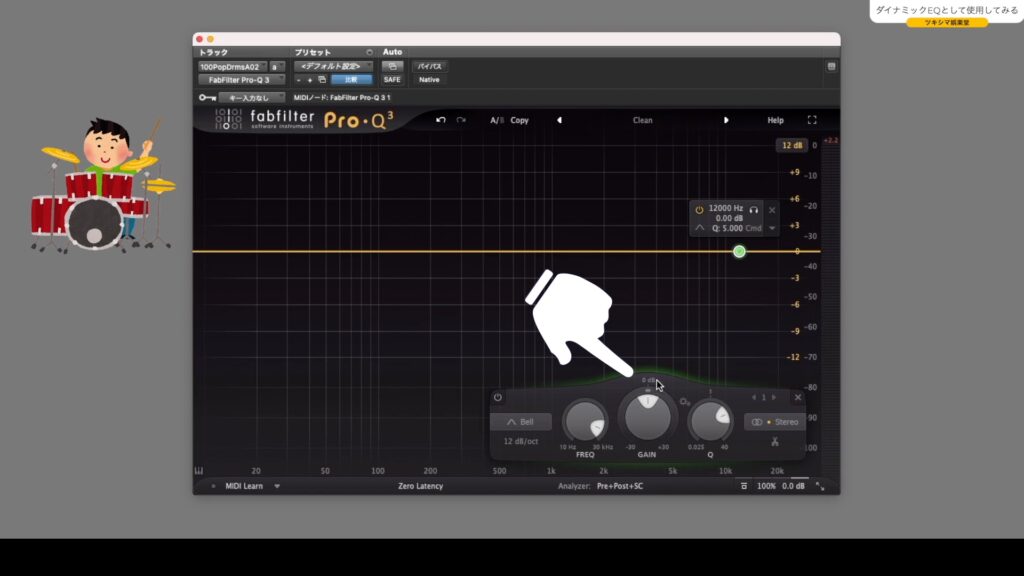
Task: Open the MIDI Learn button
Action: click(x=244, y=486)
